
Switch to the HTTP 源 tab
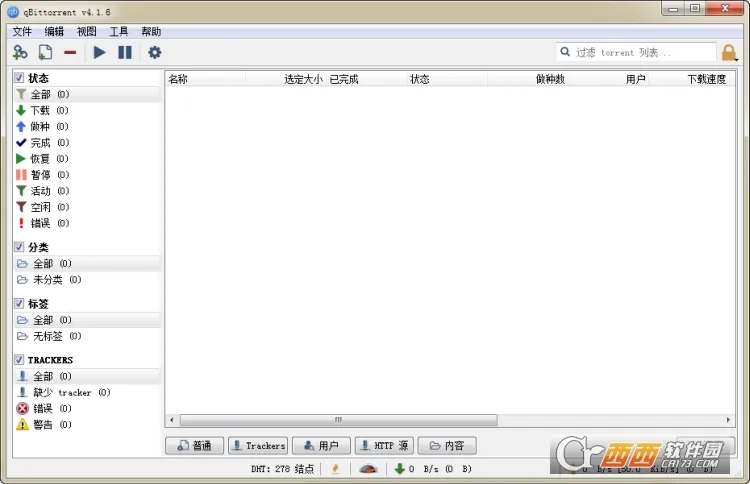point(383,446)
